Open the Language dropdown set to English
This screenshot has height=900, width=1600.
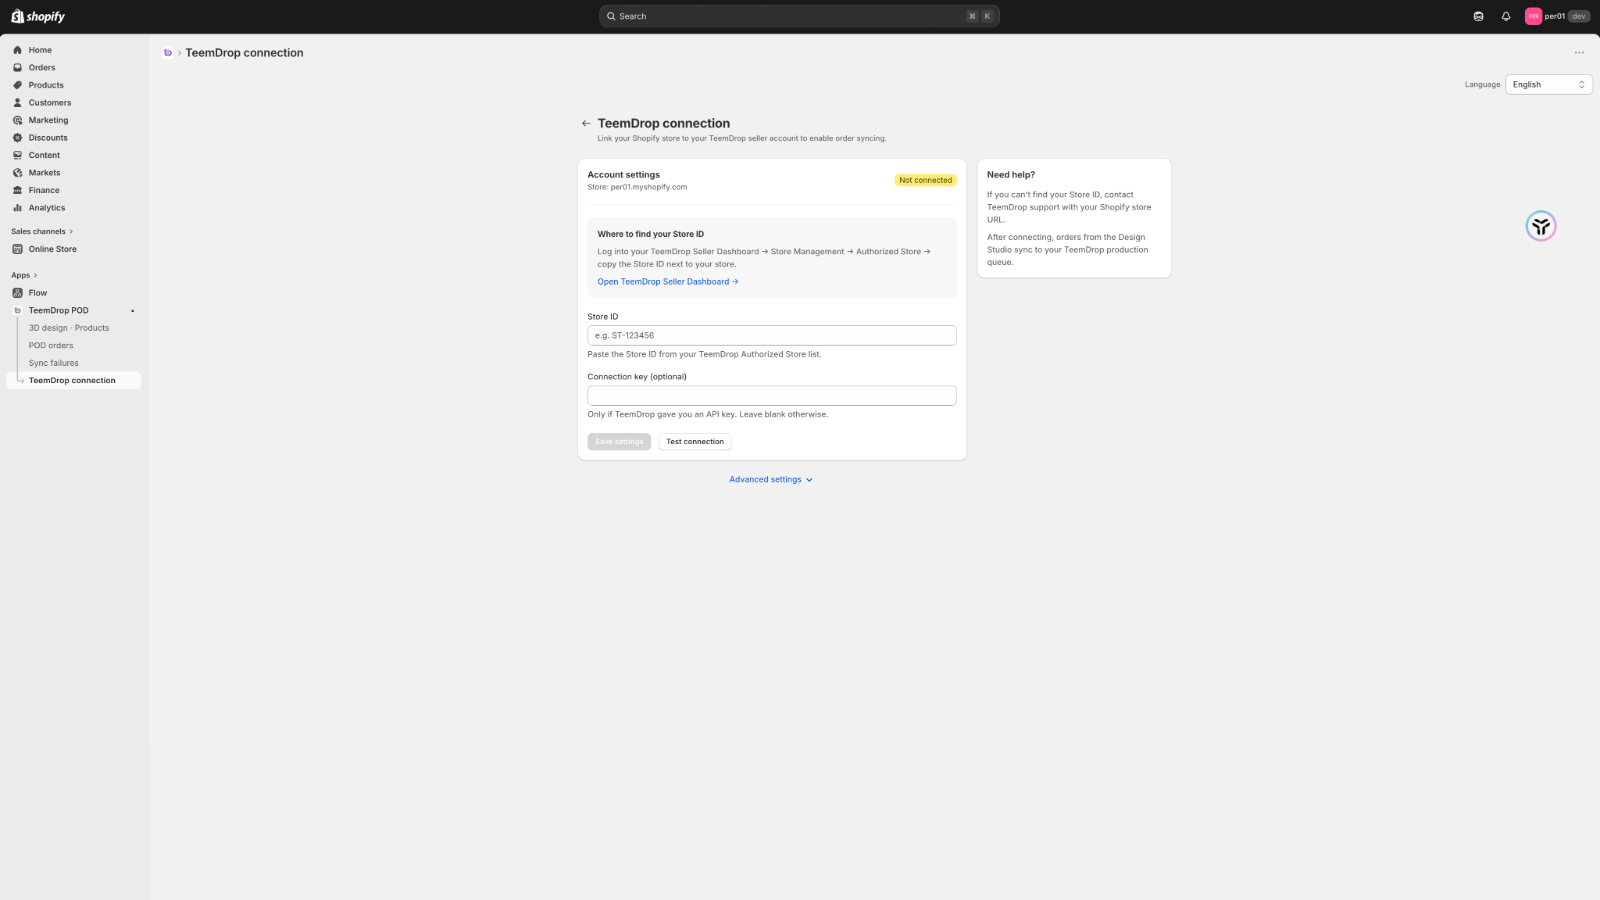tap(1548, 85)
